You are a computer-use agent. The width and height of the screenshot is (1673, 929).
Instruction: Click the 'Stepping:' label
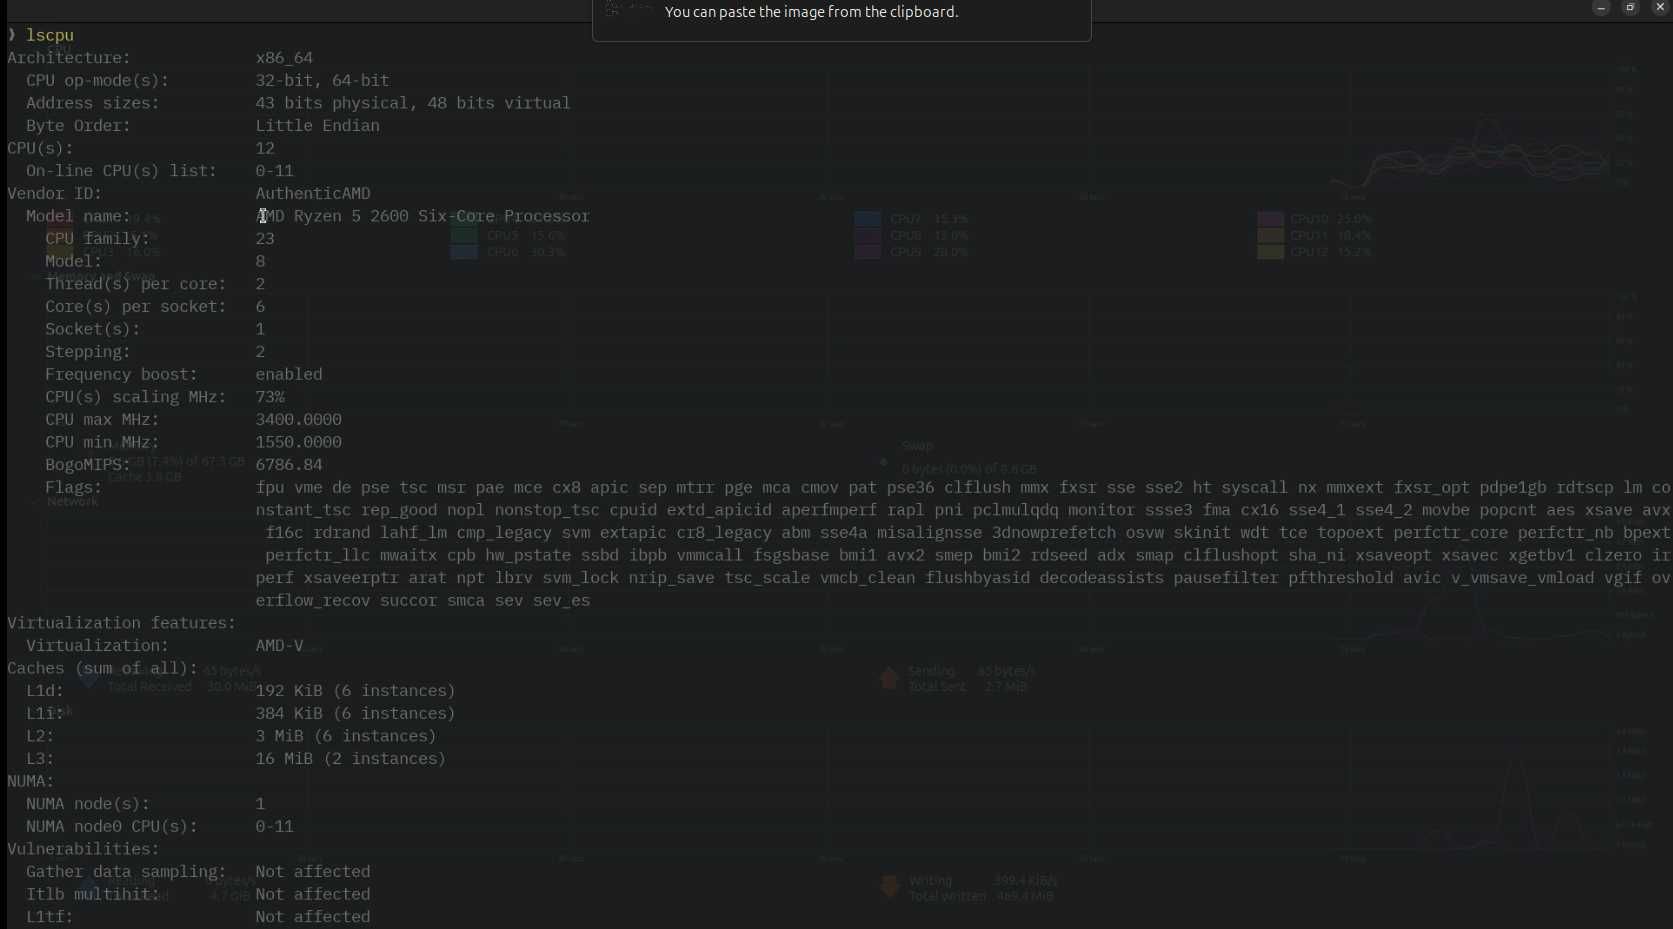pos(88,352)
